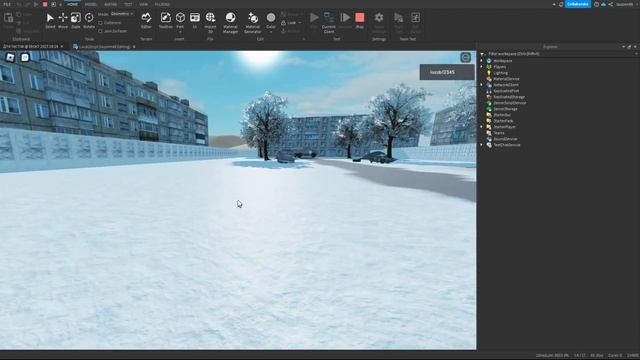640x360 pixels.
Task: Open the FILE menu
Action: 7,4
